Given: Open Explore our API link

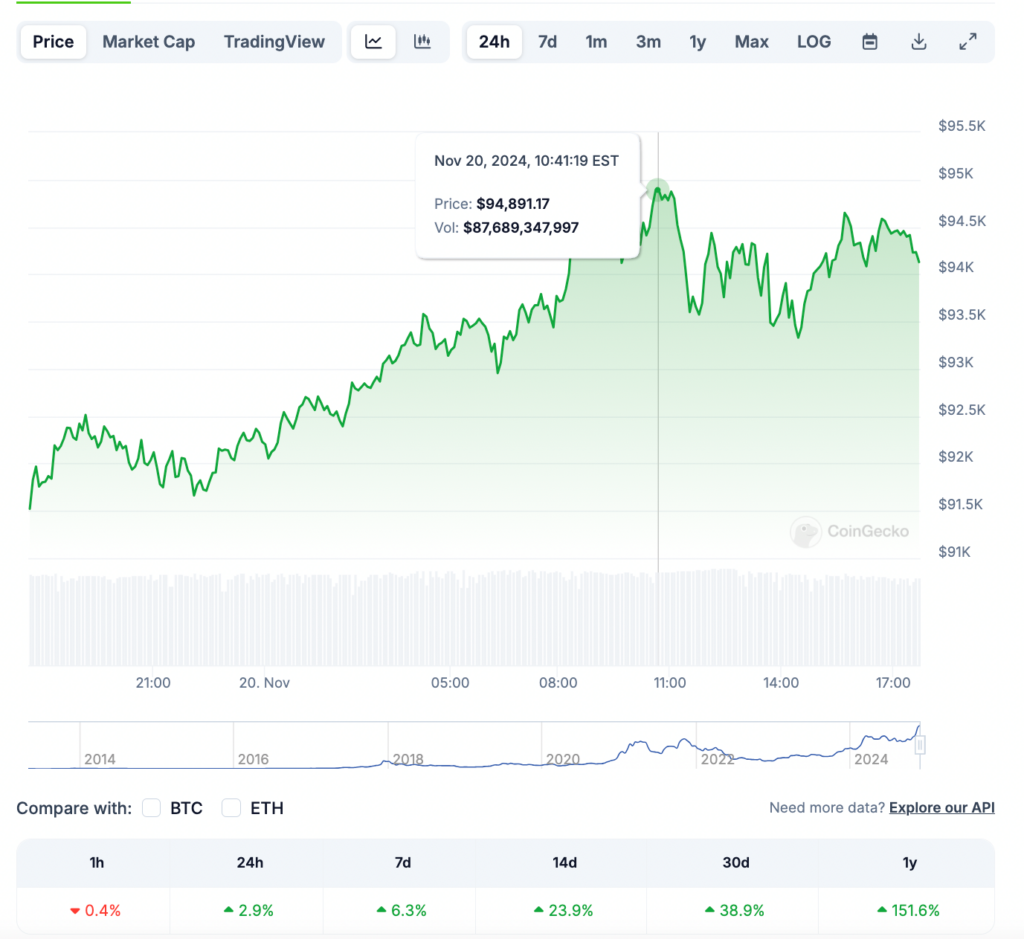Looking at the screenshot, I should [941, 808].
